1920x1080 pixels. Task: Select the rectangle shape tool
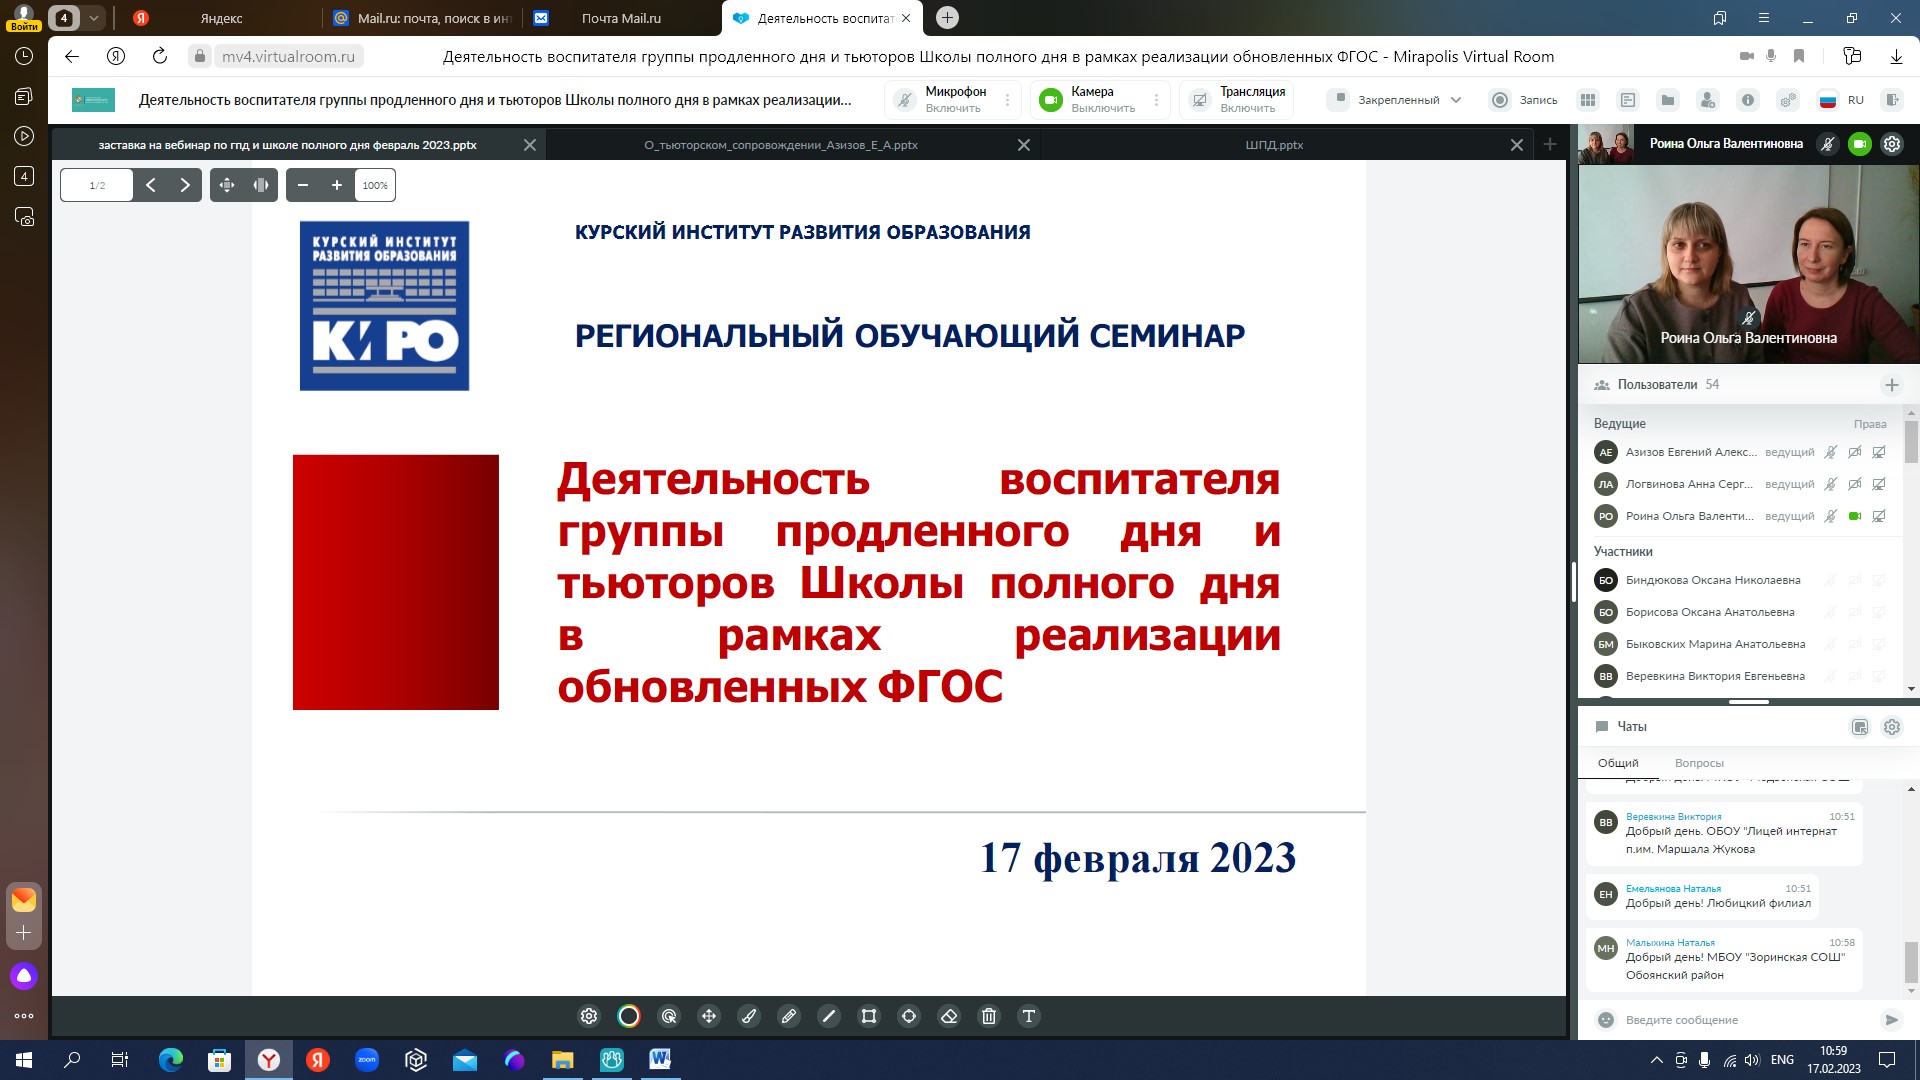click(869, 1016)
